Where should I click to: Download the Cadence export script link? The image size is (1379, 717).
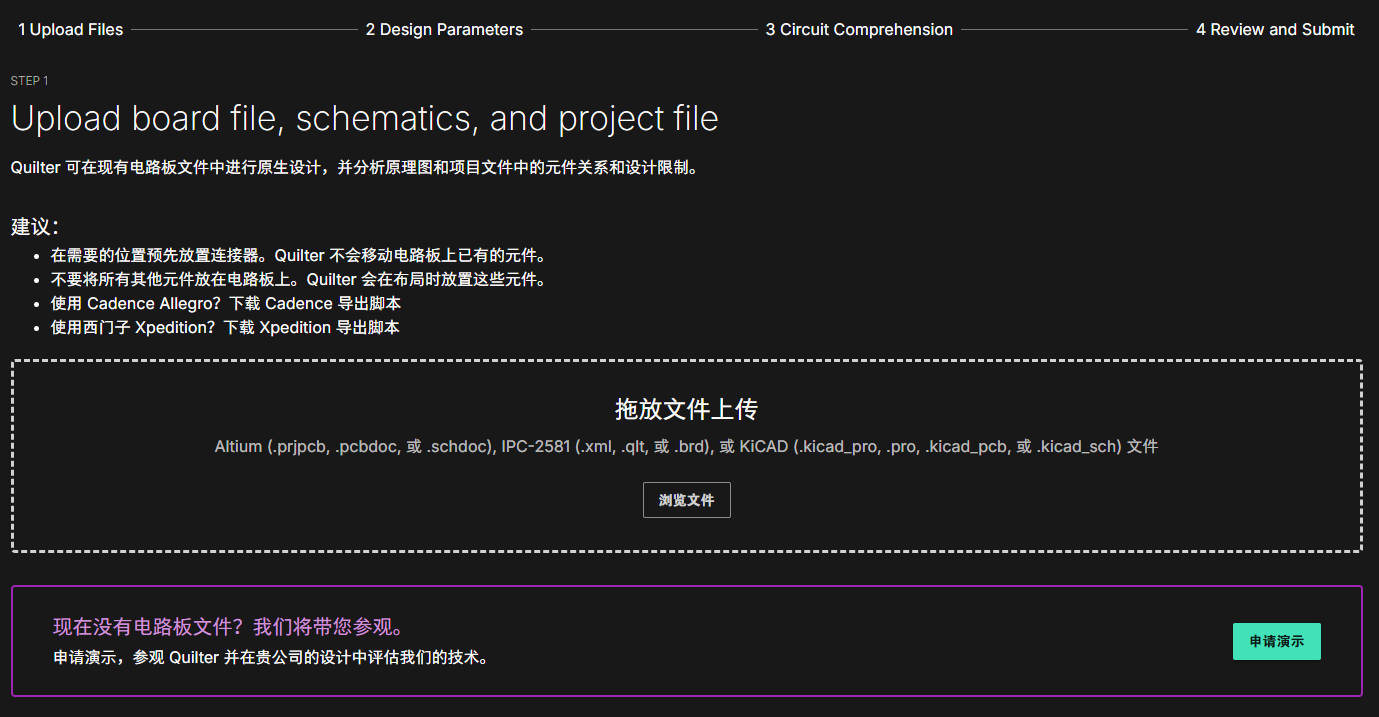click(x=315, y=303)
